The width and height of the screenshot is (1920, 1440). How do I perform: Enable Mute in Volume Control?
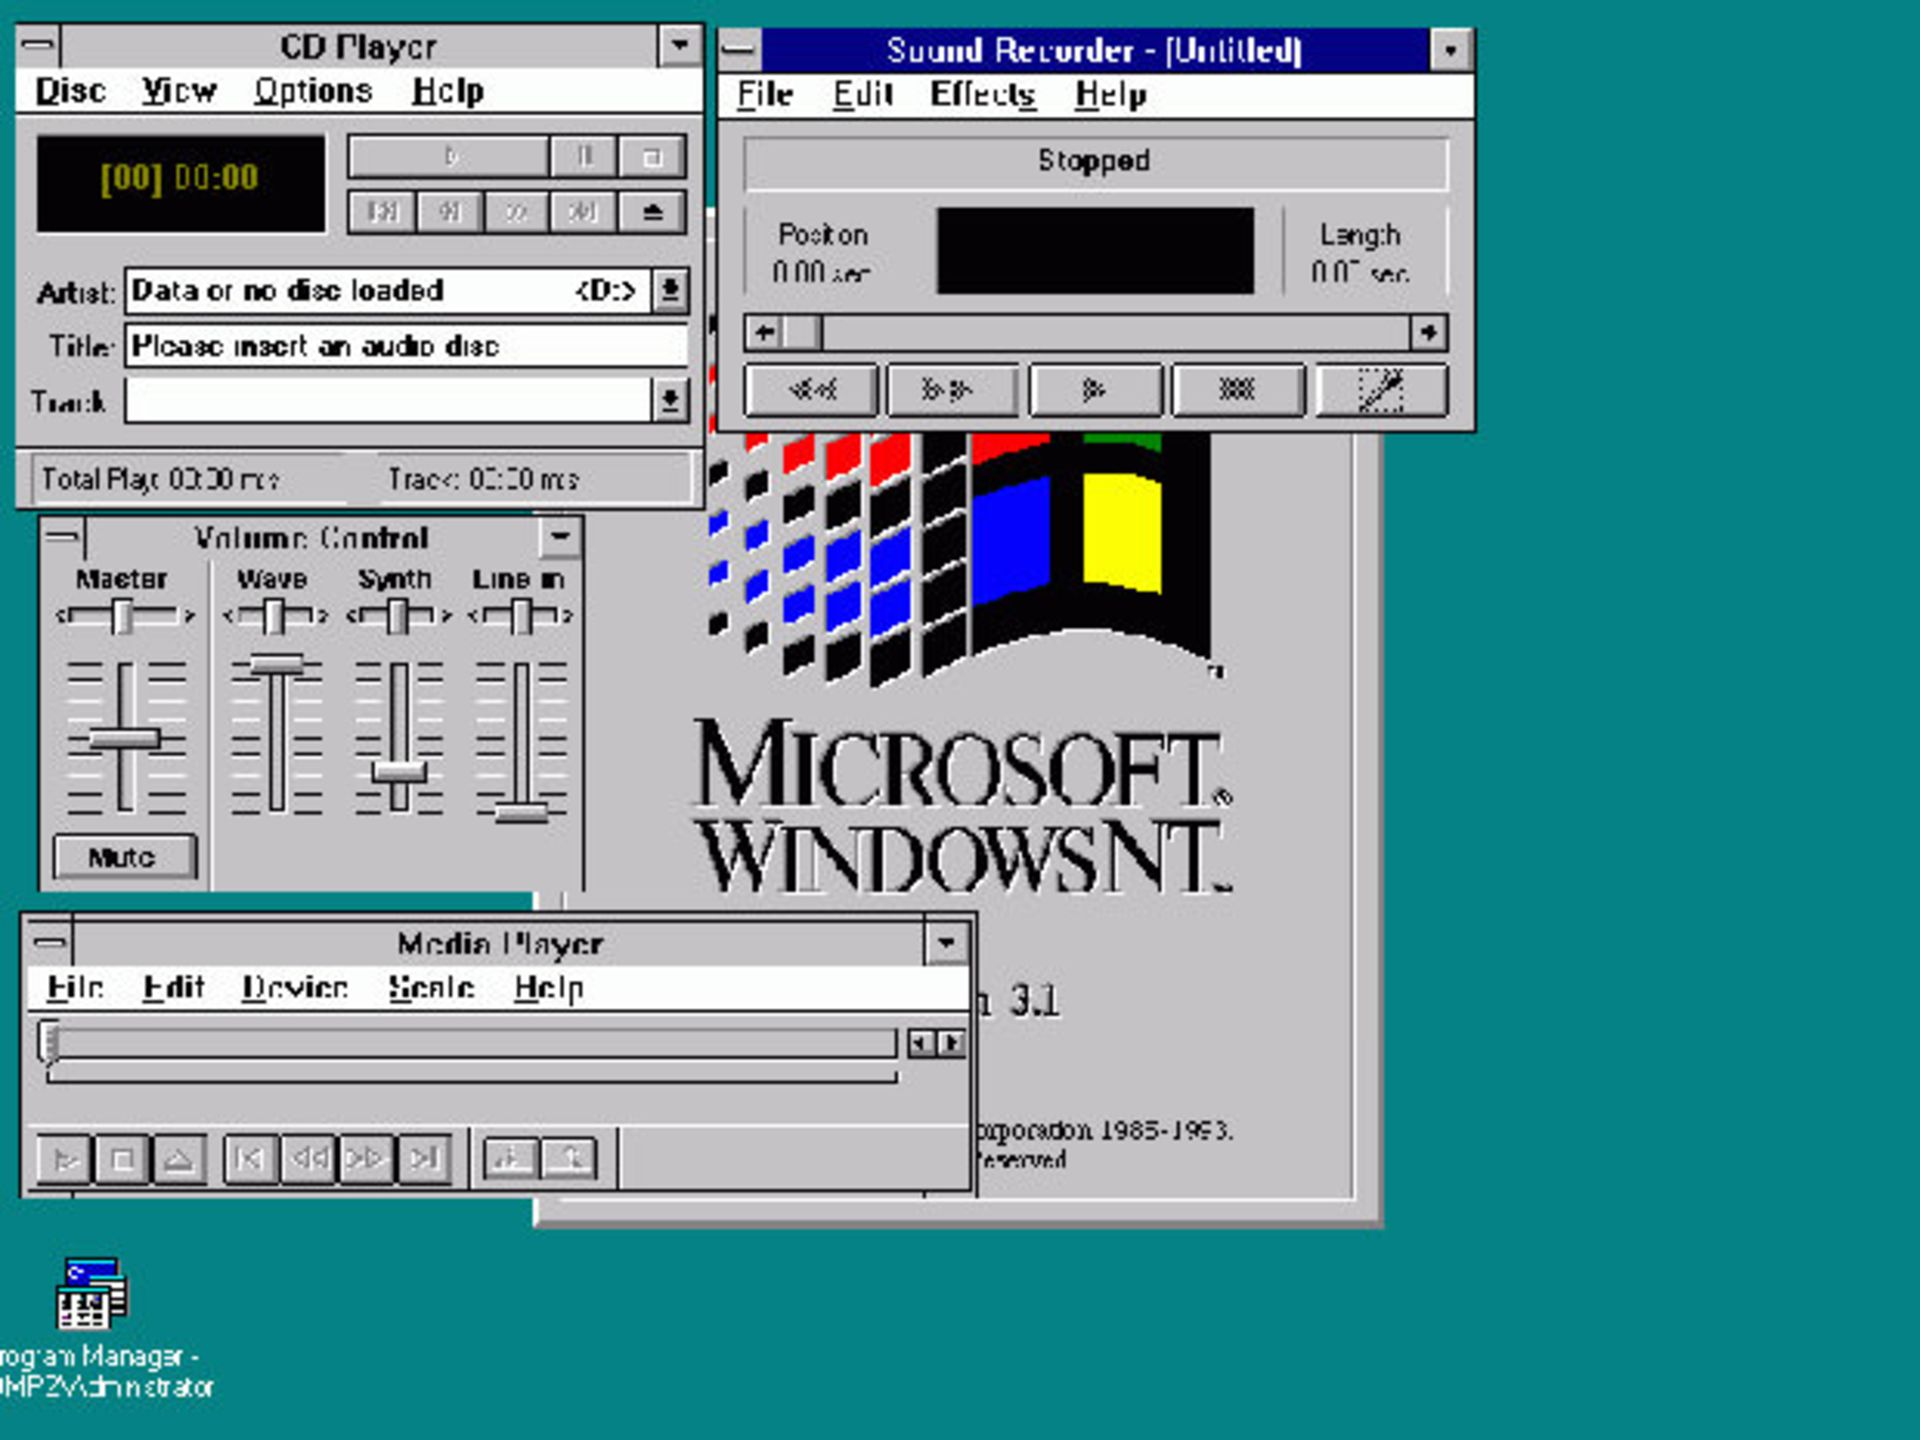click(123, 856)
